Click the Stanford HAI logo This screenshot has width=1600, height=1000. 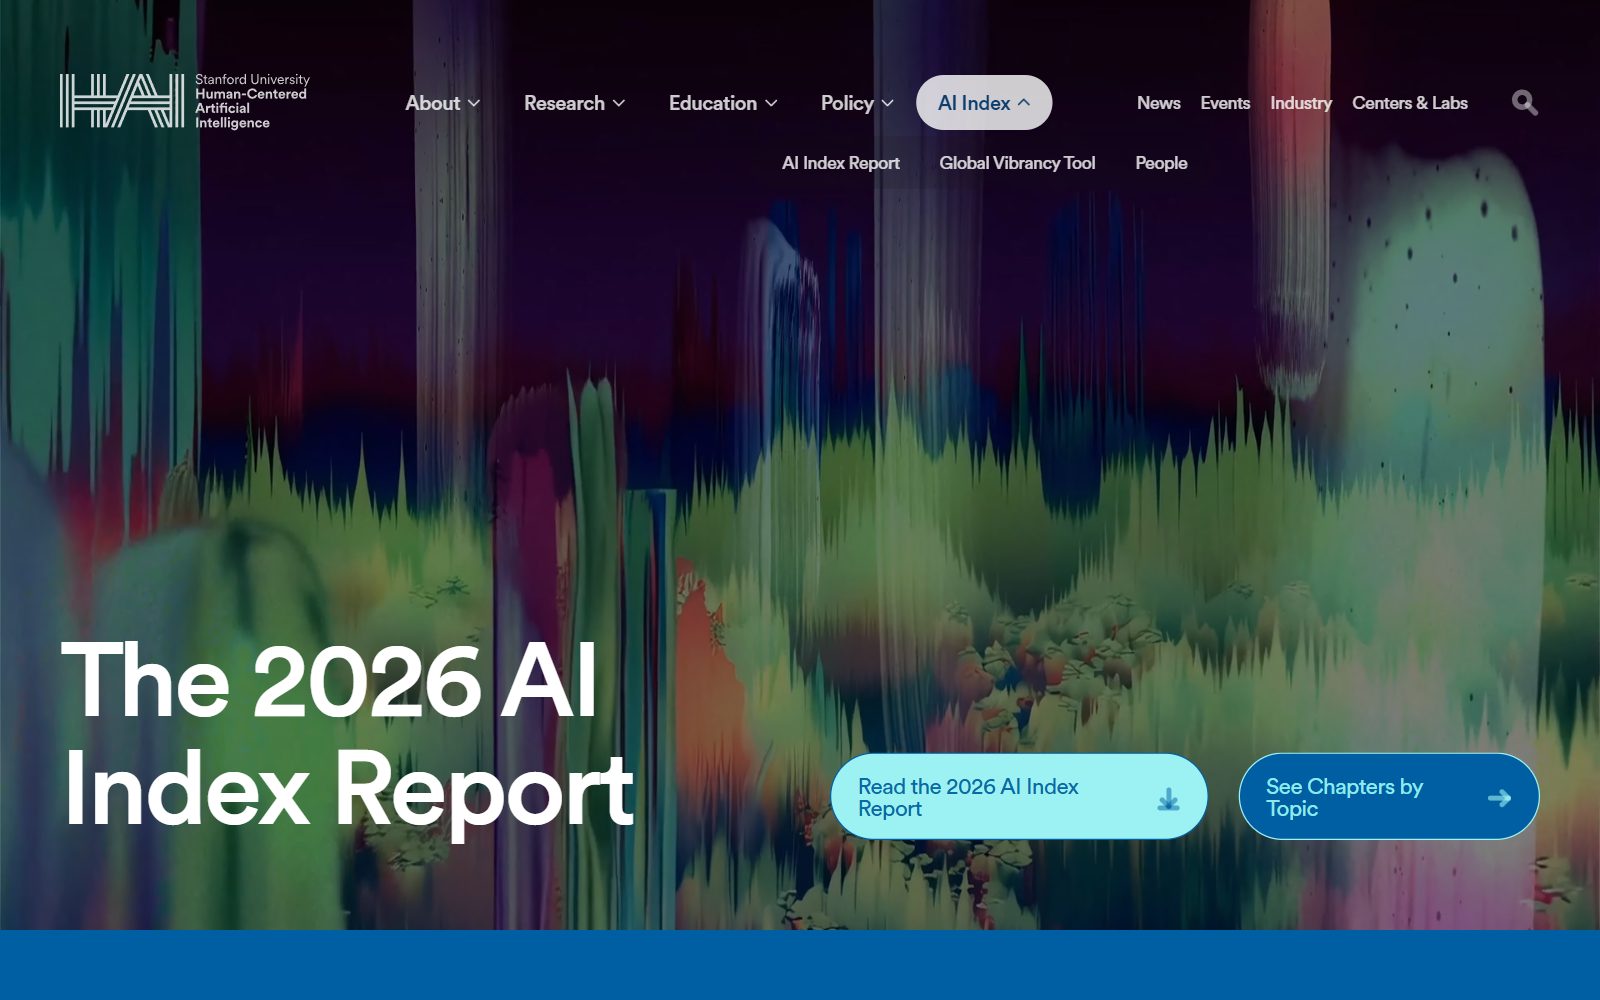coord(184,101)
